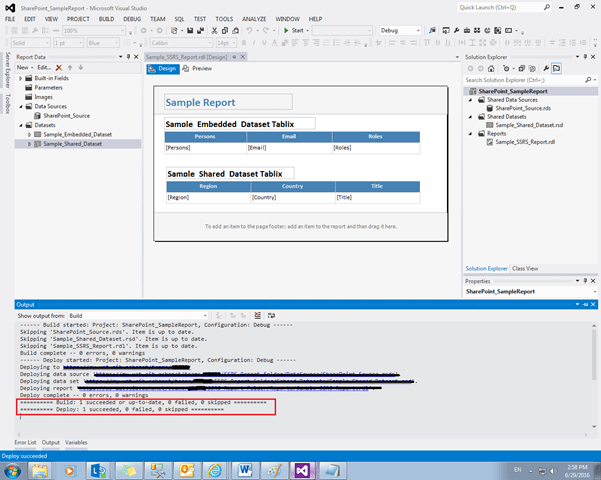Screen dimensions: 601x480
Task: Click the Cut scissors icon
Action: [x=215, y=30]
